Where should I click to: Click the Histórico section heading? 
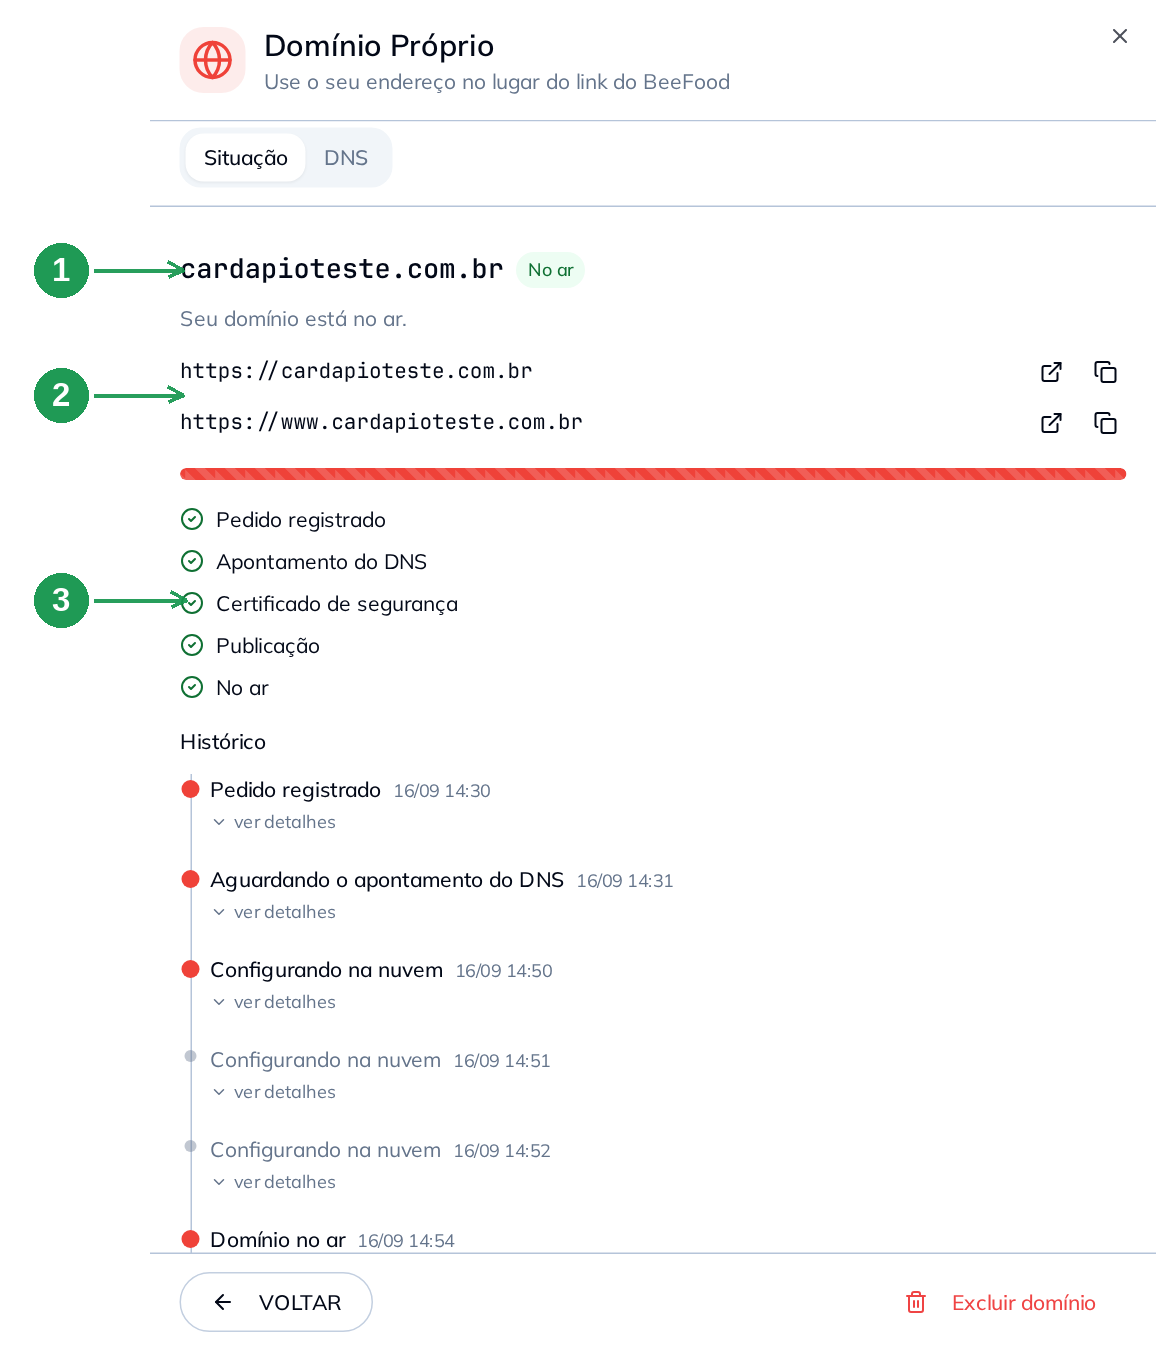(223, 742)
